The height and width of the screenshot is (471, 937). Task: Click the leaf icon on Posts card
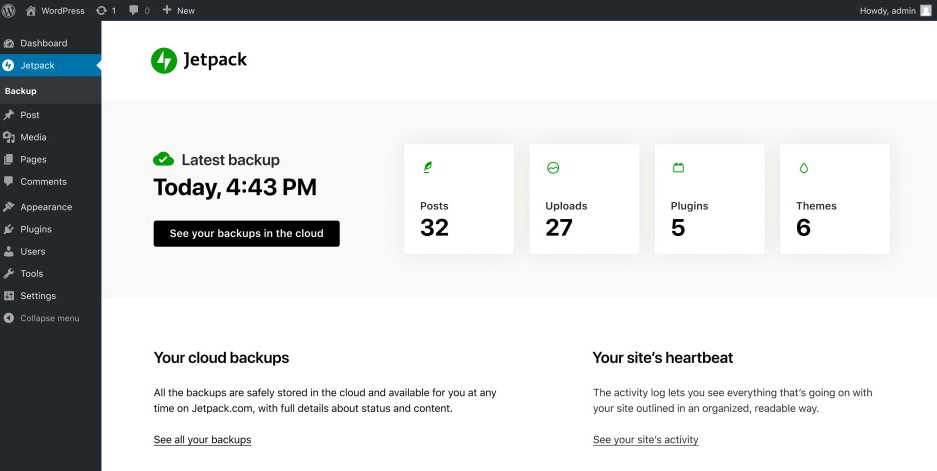[x=428, y=168]
